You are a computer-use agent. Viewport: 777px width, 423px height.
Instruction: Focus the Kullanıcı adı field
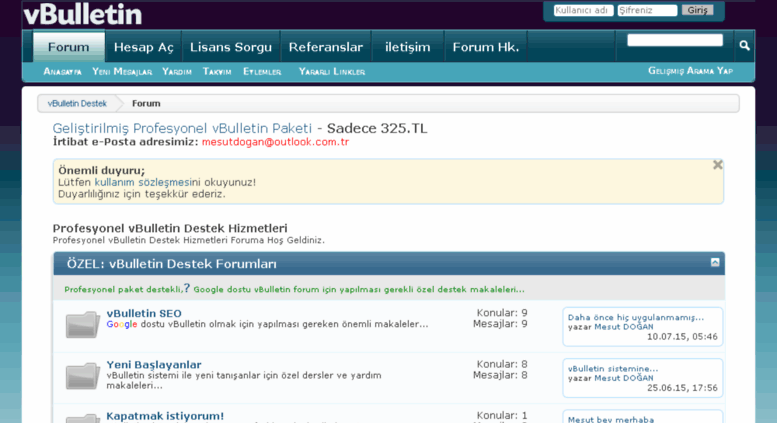[x=583, y=10]
